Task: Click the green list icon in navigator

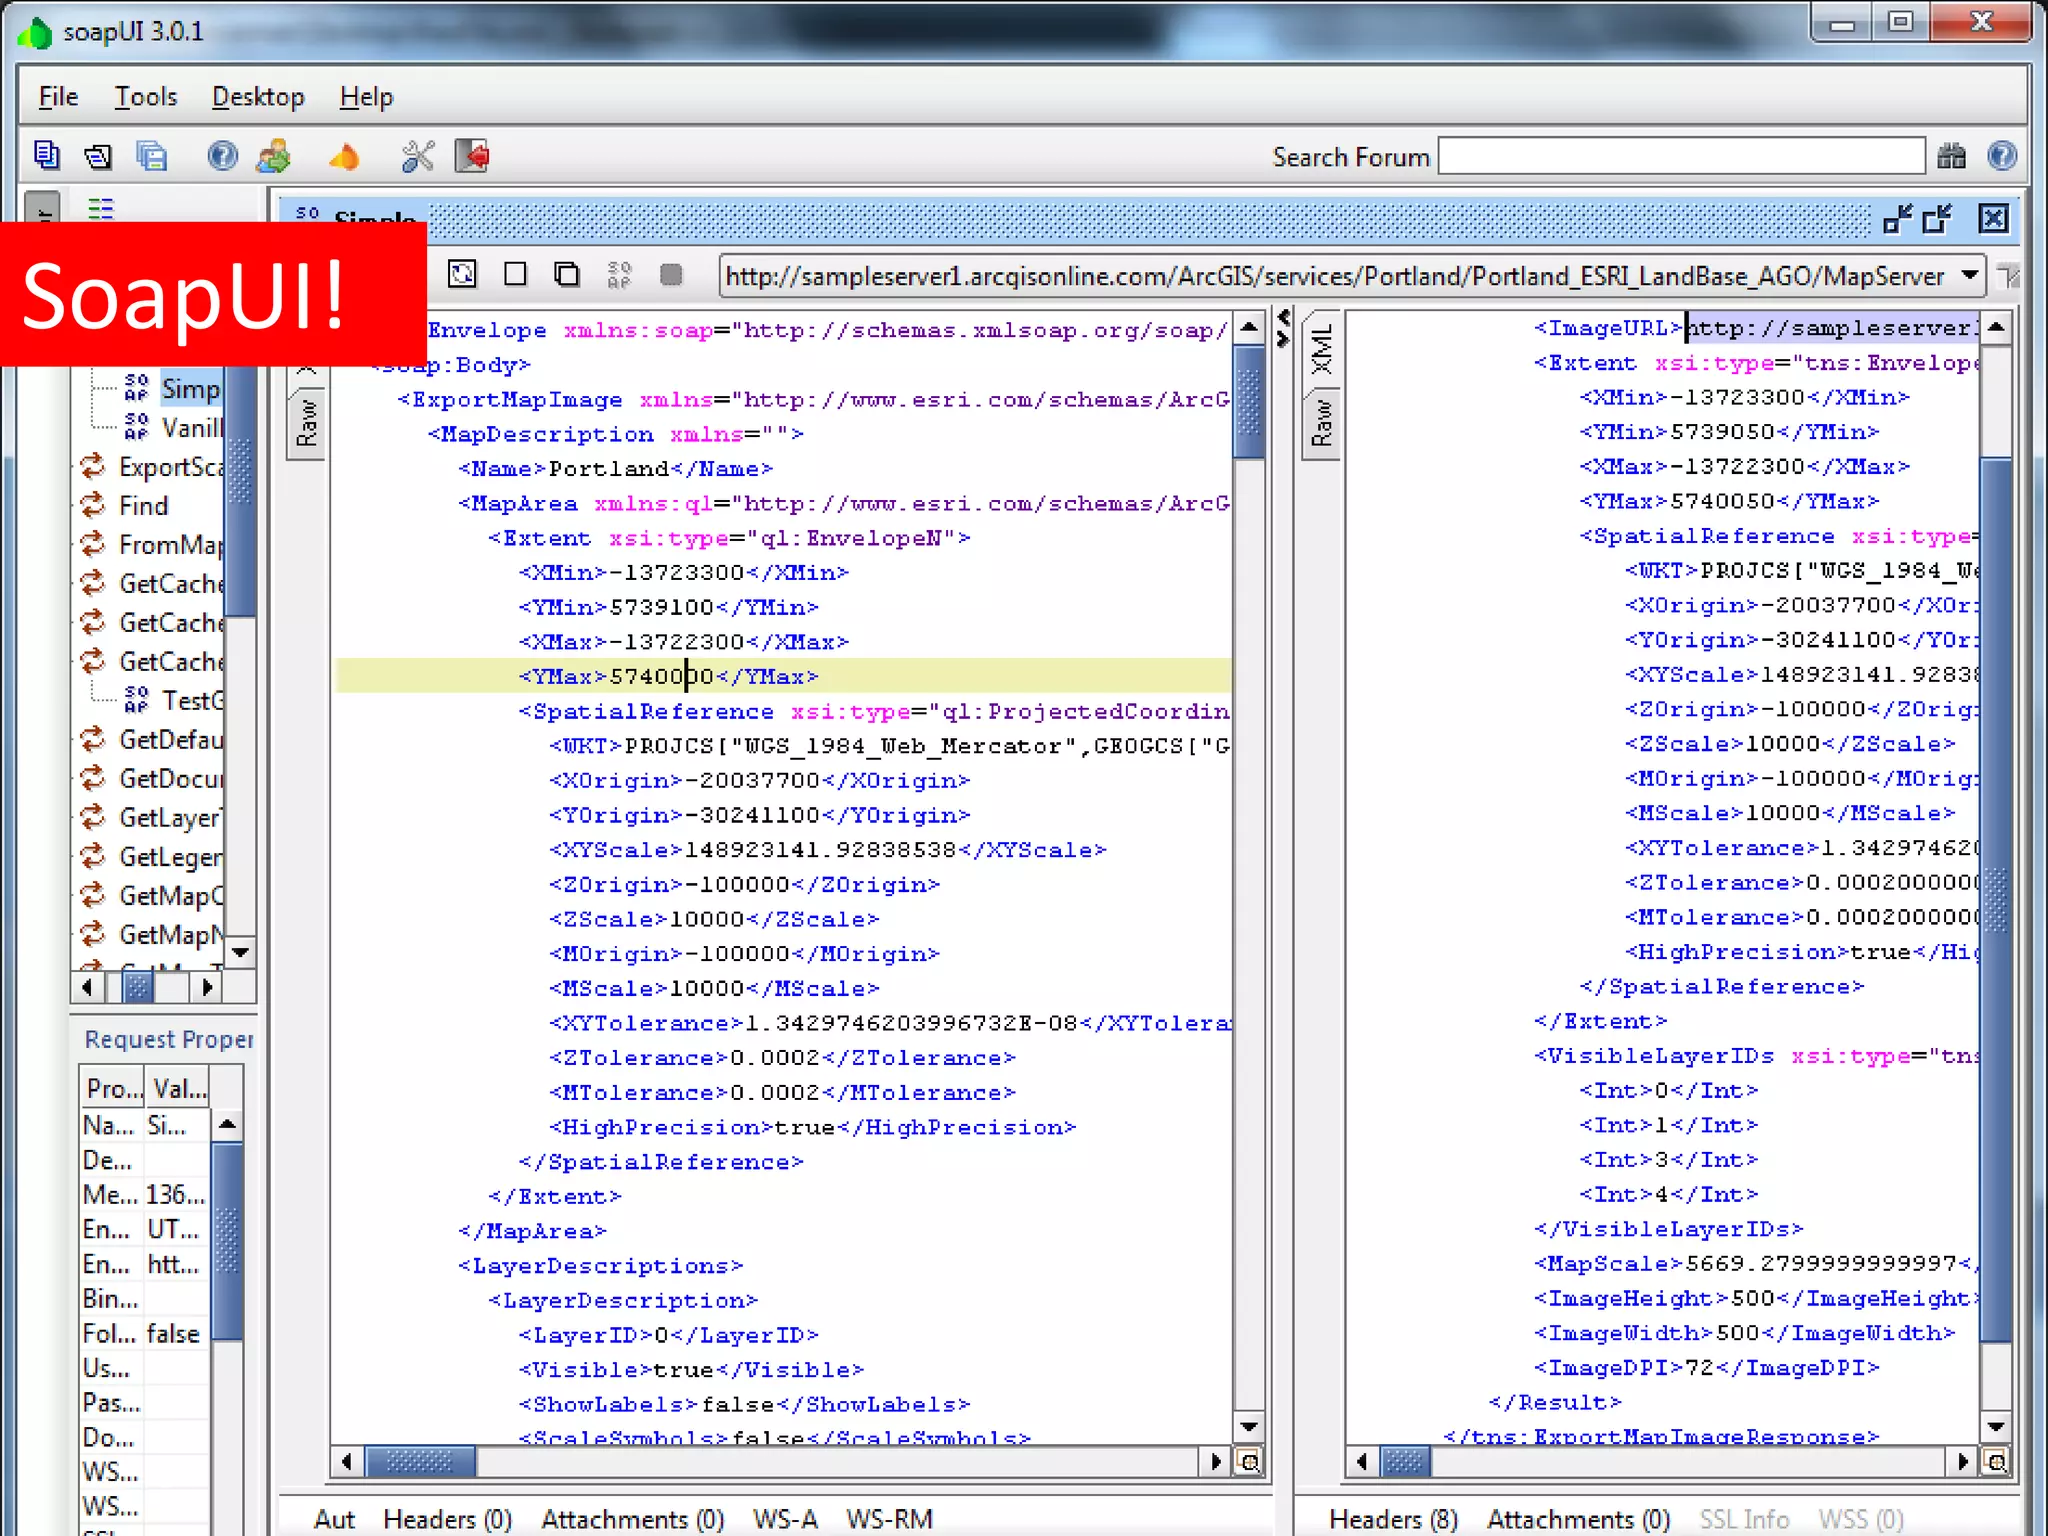Action: 101,209
